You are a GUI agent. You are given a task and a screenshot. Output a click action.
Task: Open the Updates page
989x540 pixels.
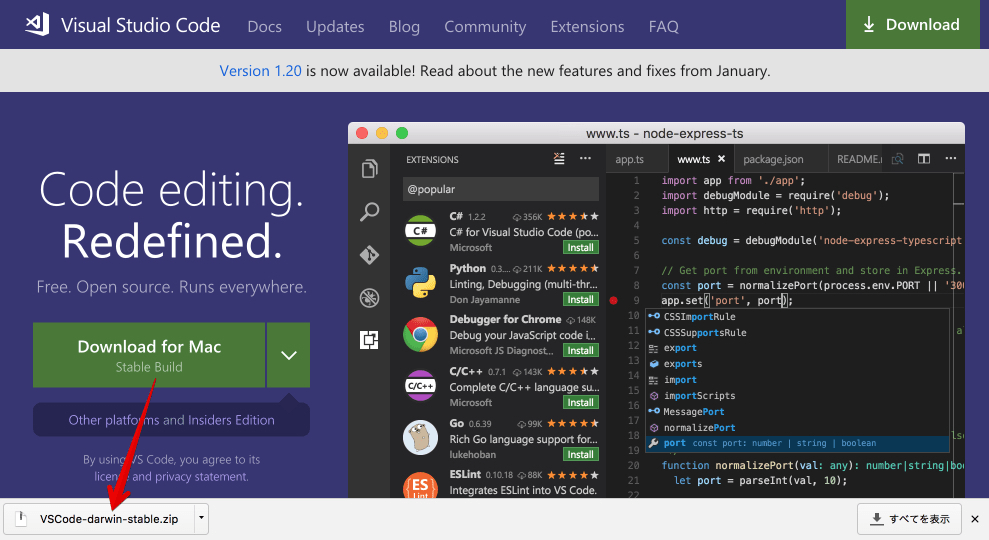coord(335,26)
